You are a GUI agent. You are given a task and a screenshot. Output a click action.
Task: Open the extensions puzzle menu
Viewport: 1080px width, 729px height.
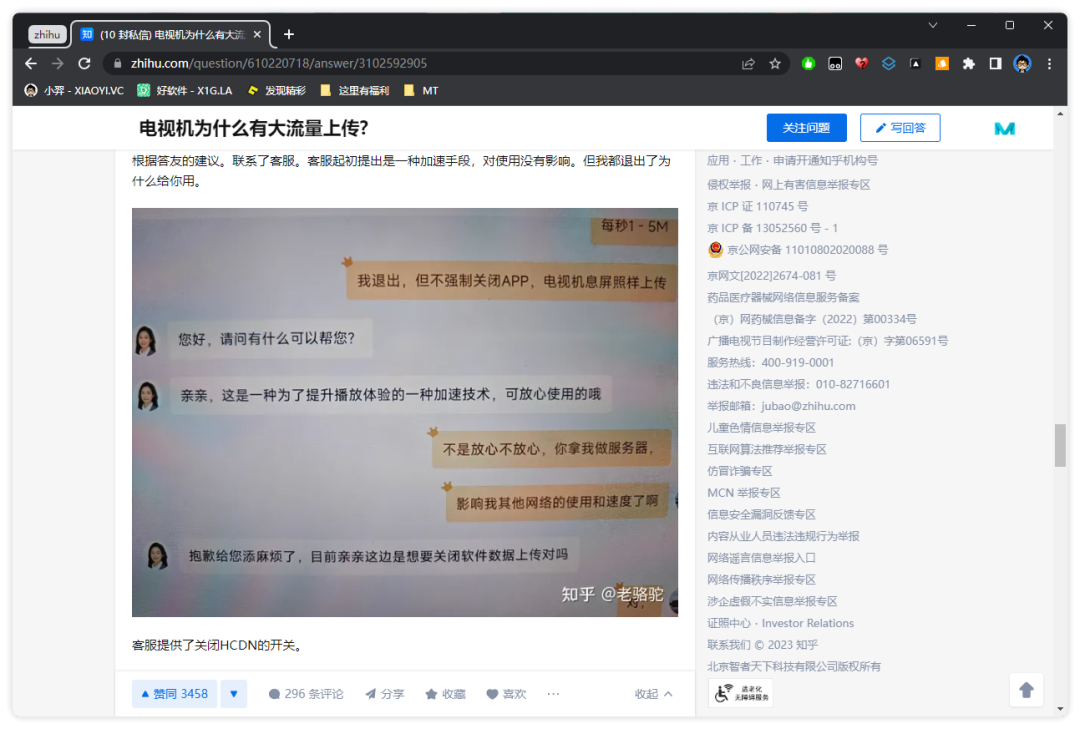(x=968, y=63)
